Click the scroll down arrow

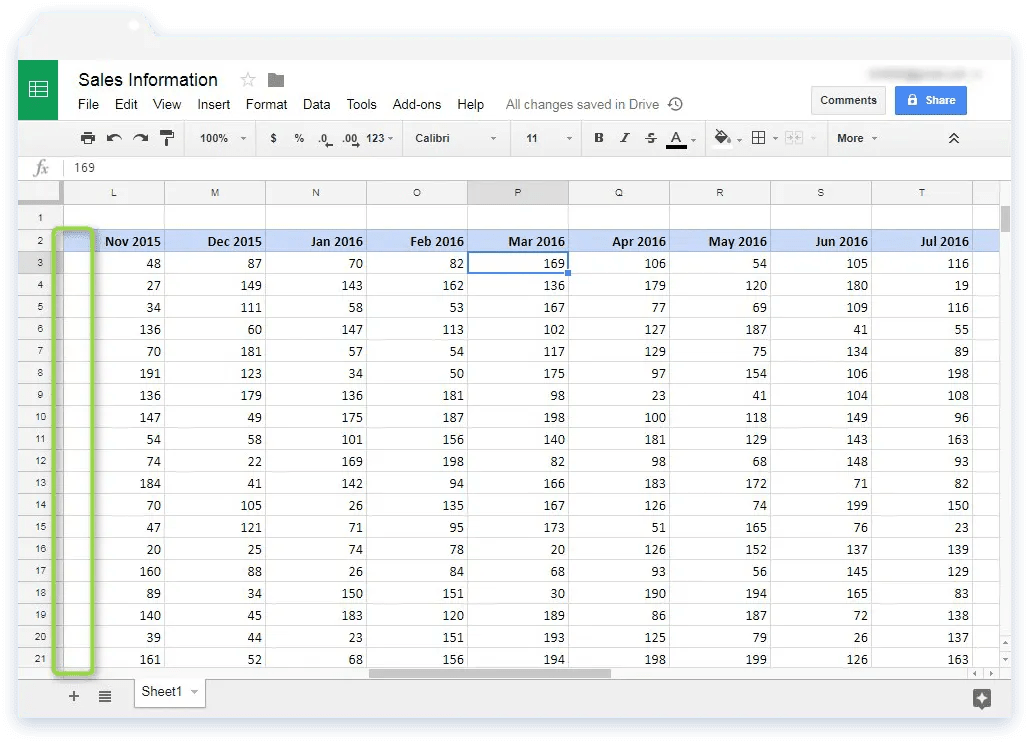click(x=1005, y=659)
